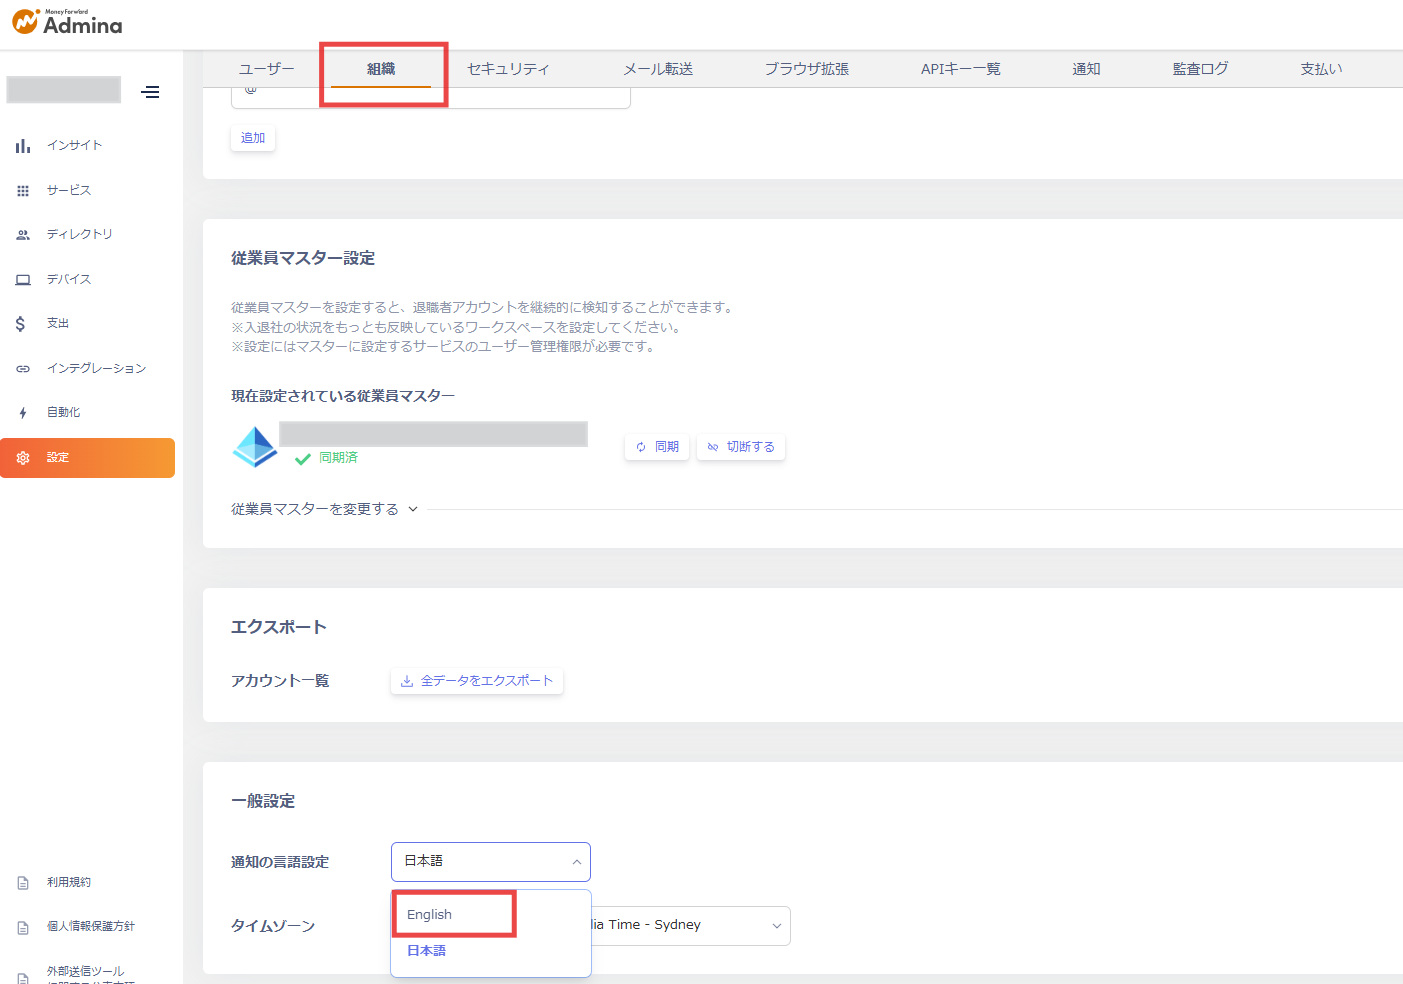Image resolution: width=1403 pixels, height=984 pixels.
Task: Click the 利用規約 document icon
Action: tap(23, 883)
